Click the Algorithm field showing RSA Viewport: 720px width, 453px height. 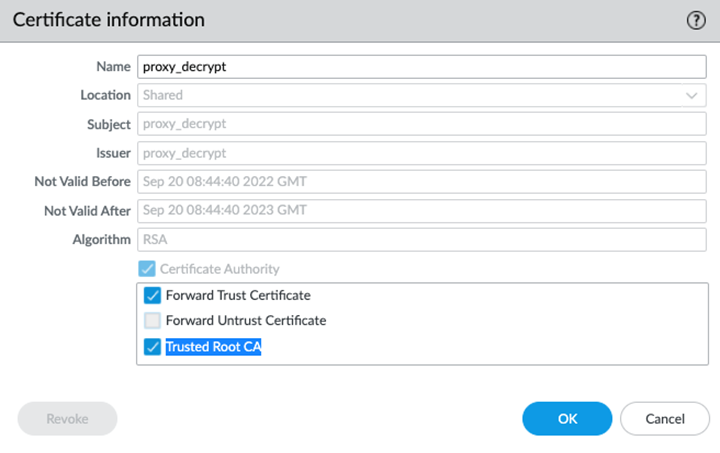coord(421,240)
